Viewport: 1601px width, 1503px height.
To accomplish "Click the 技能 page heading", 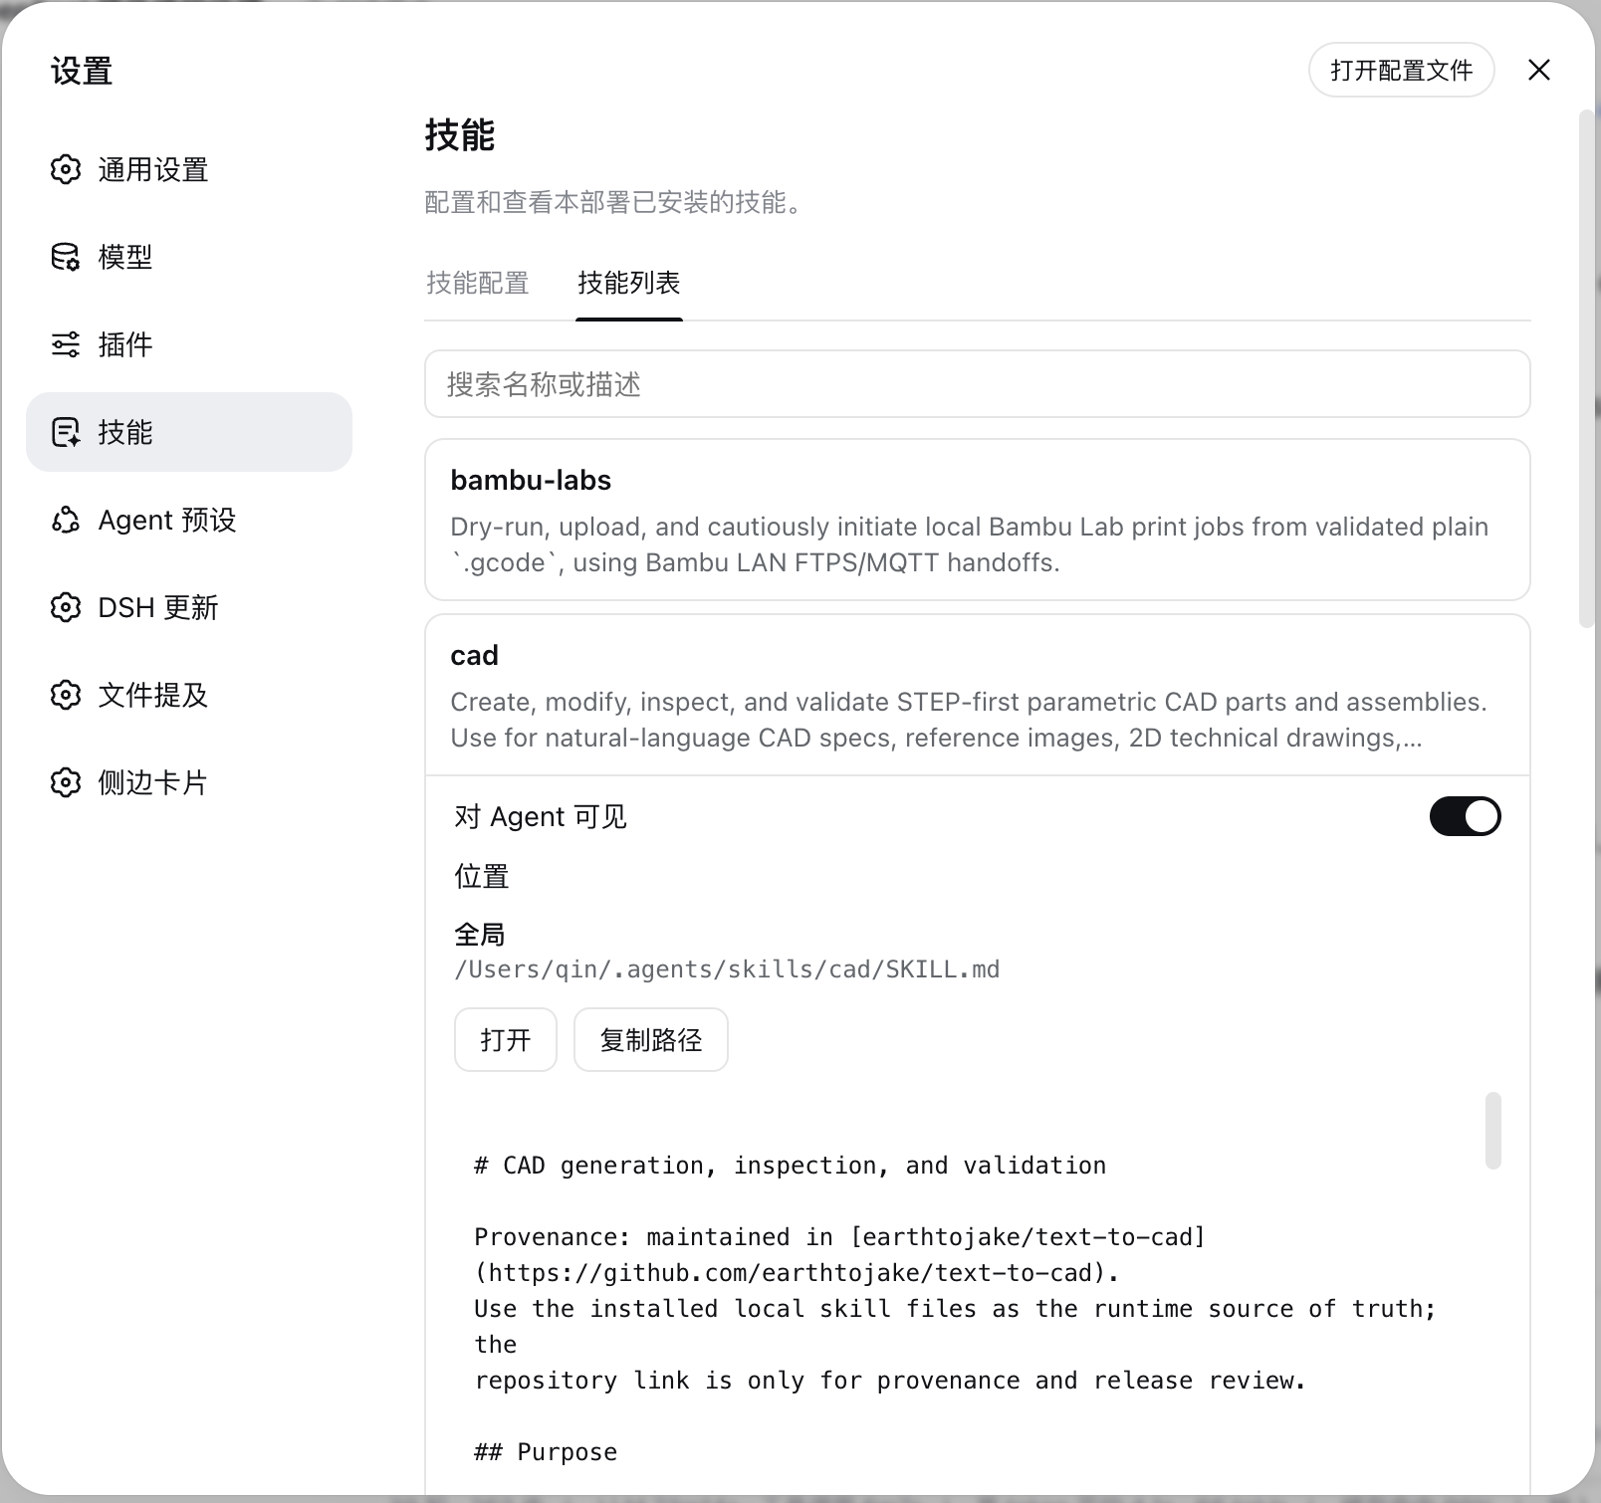I will [x=460, y=135].
